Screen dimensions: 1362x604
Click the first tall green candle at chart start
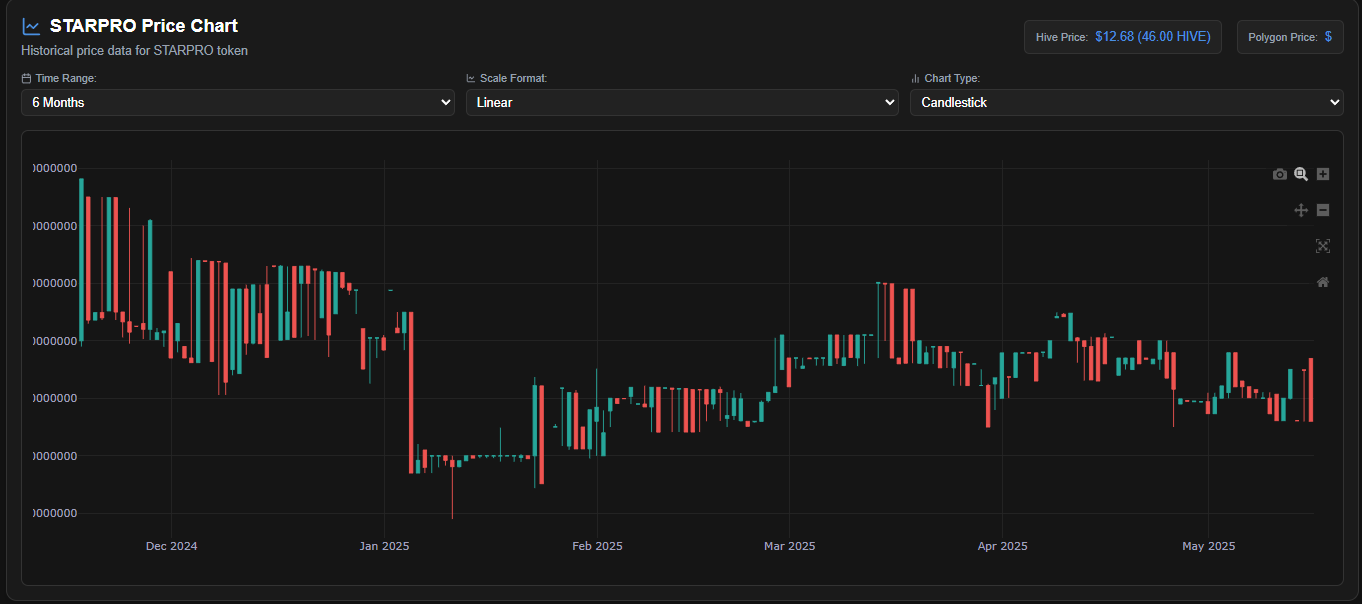click(x=81, y=260)
